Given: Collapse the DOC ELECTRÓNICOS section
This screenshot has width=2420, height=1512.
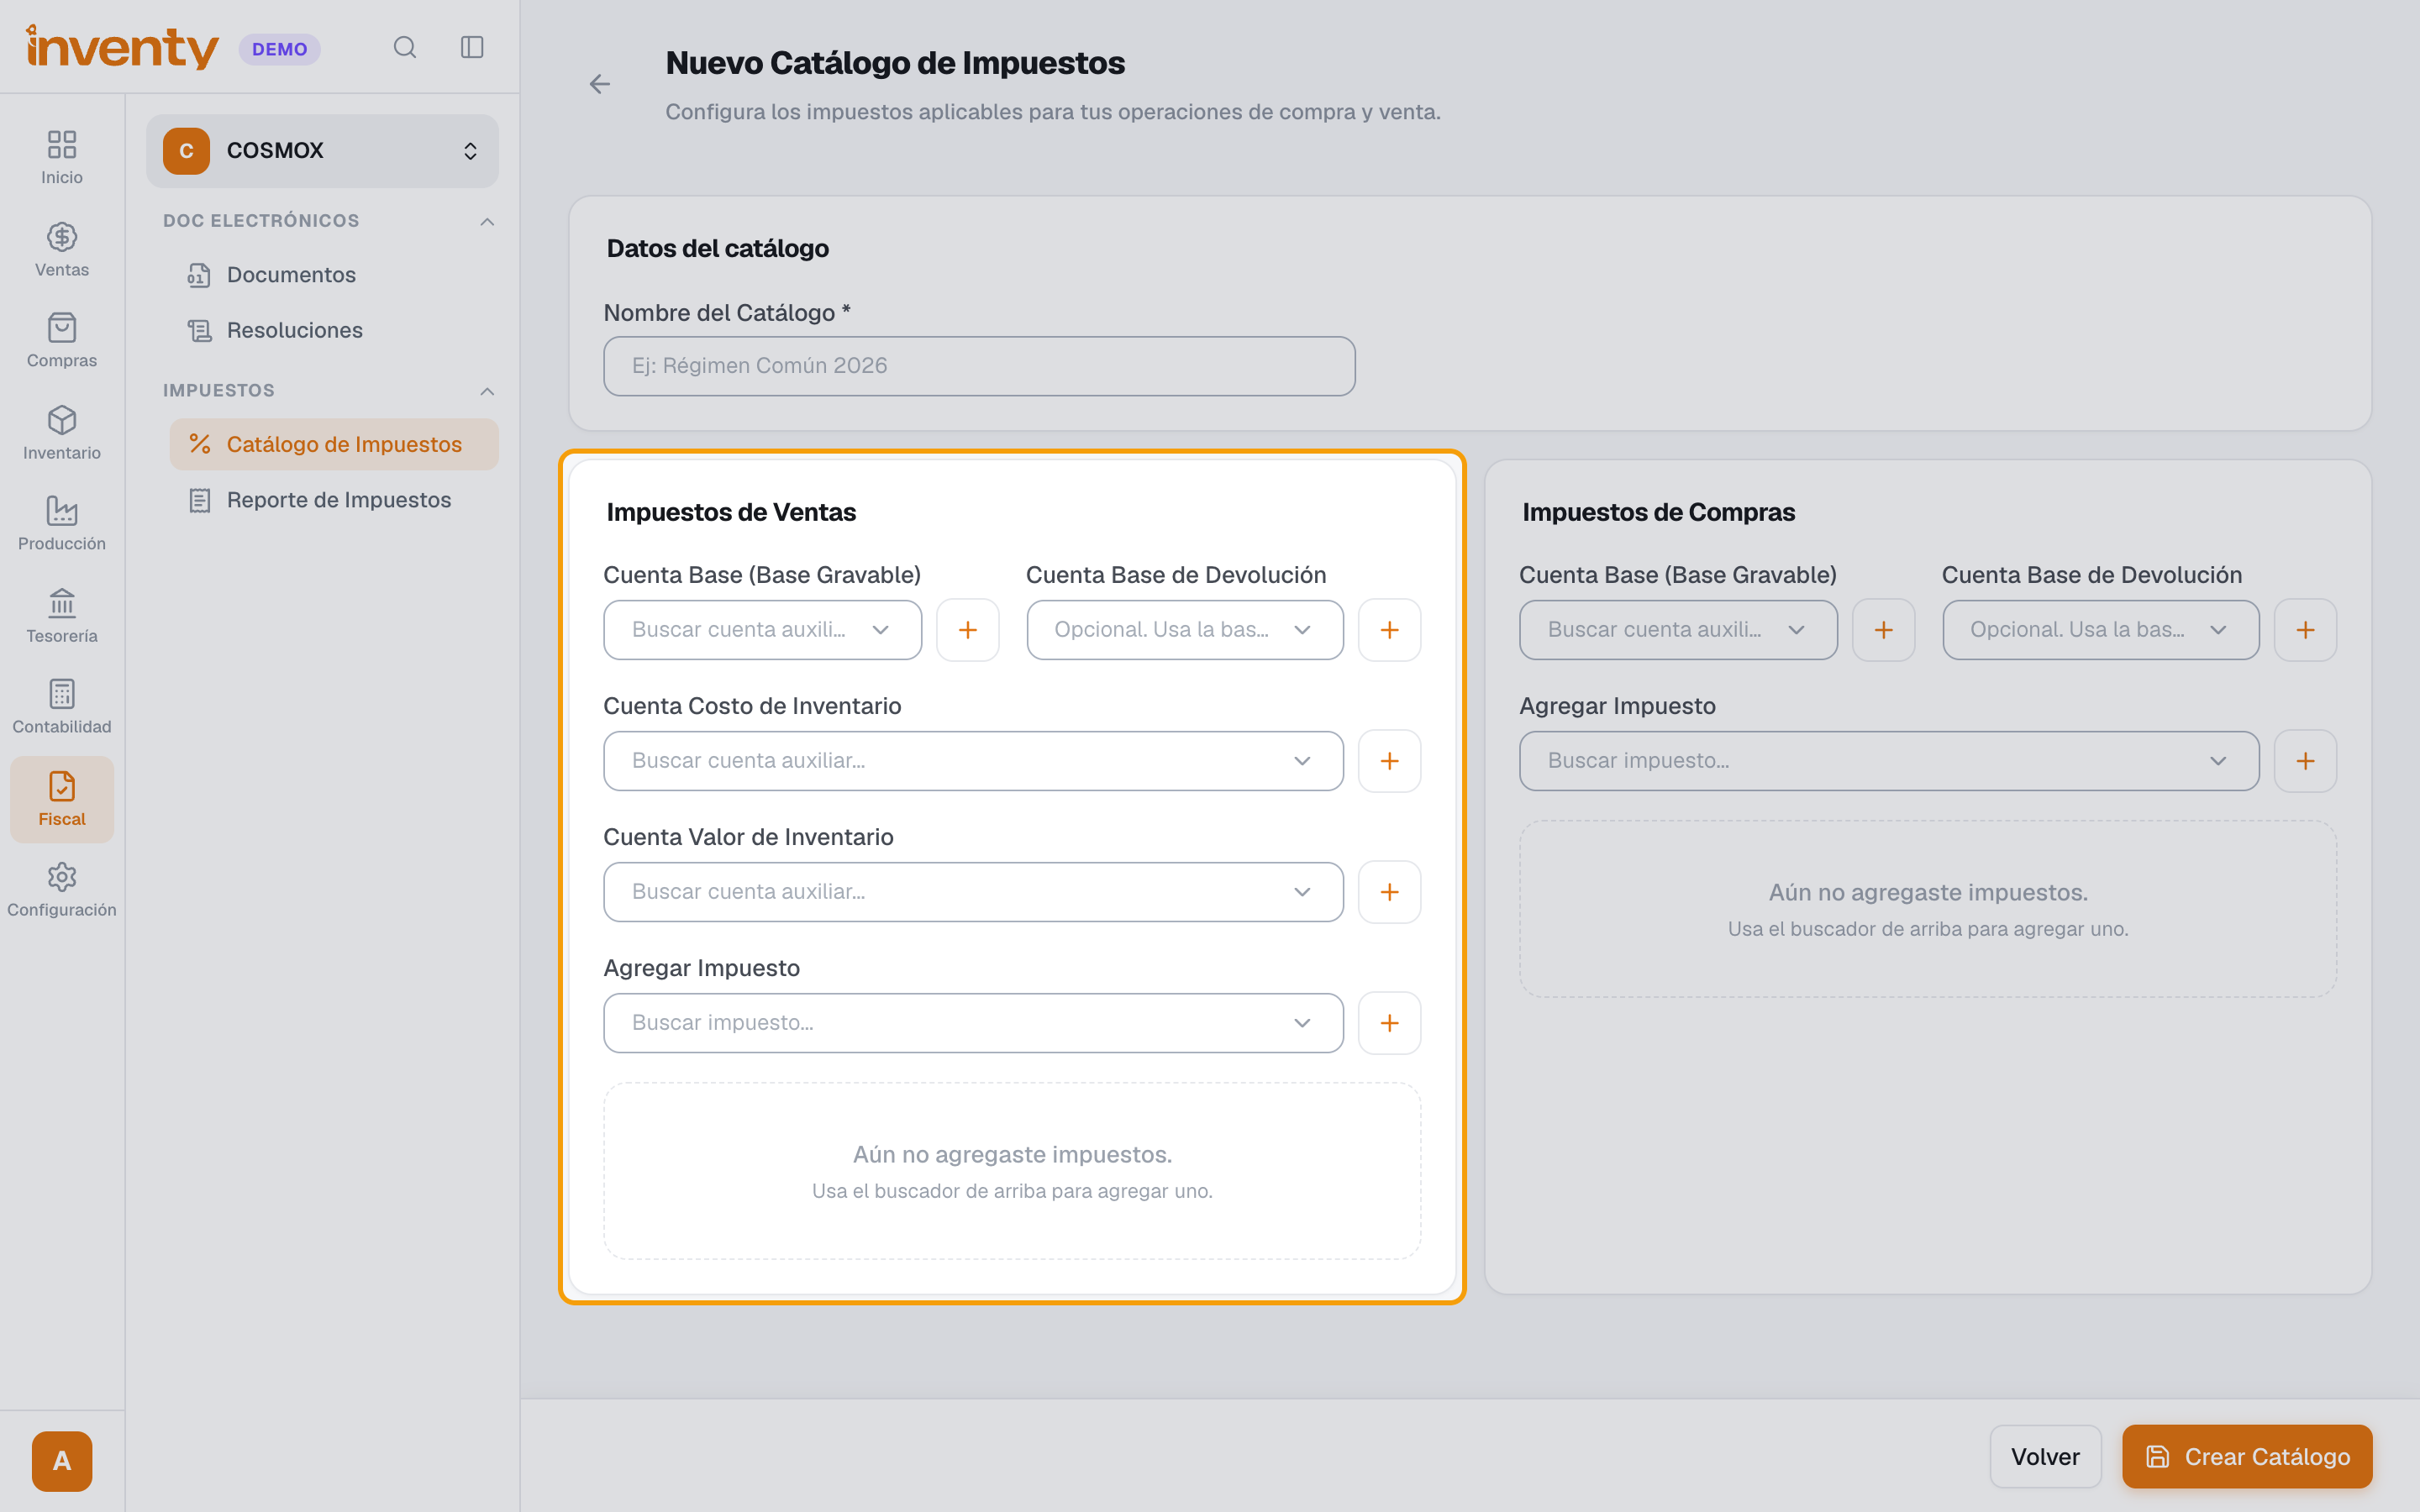Looking at the screenshot, I should pyautogui.click(x=487, y=221).
